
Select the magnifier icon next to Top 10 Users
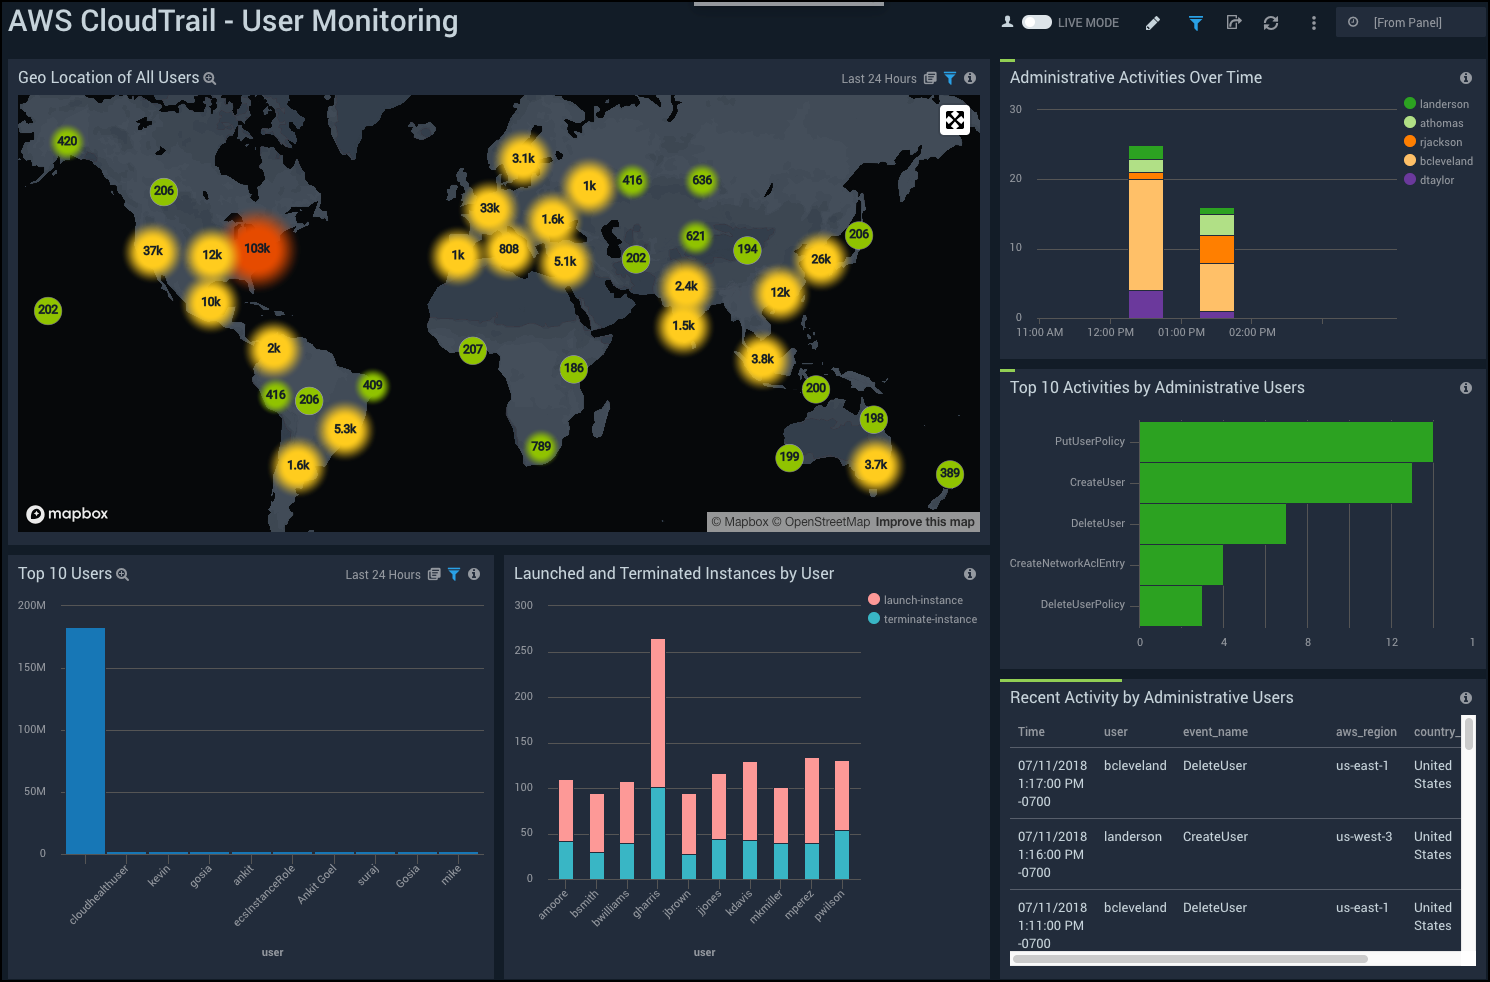tap(123, 574)
